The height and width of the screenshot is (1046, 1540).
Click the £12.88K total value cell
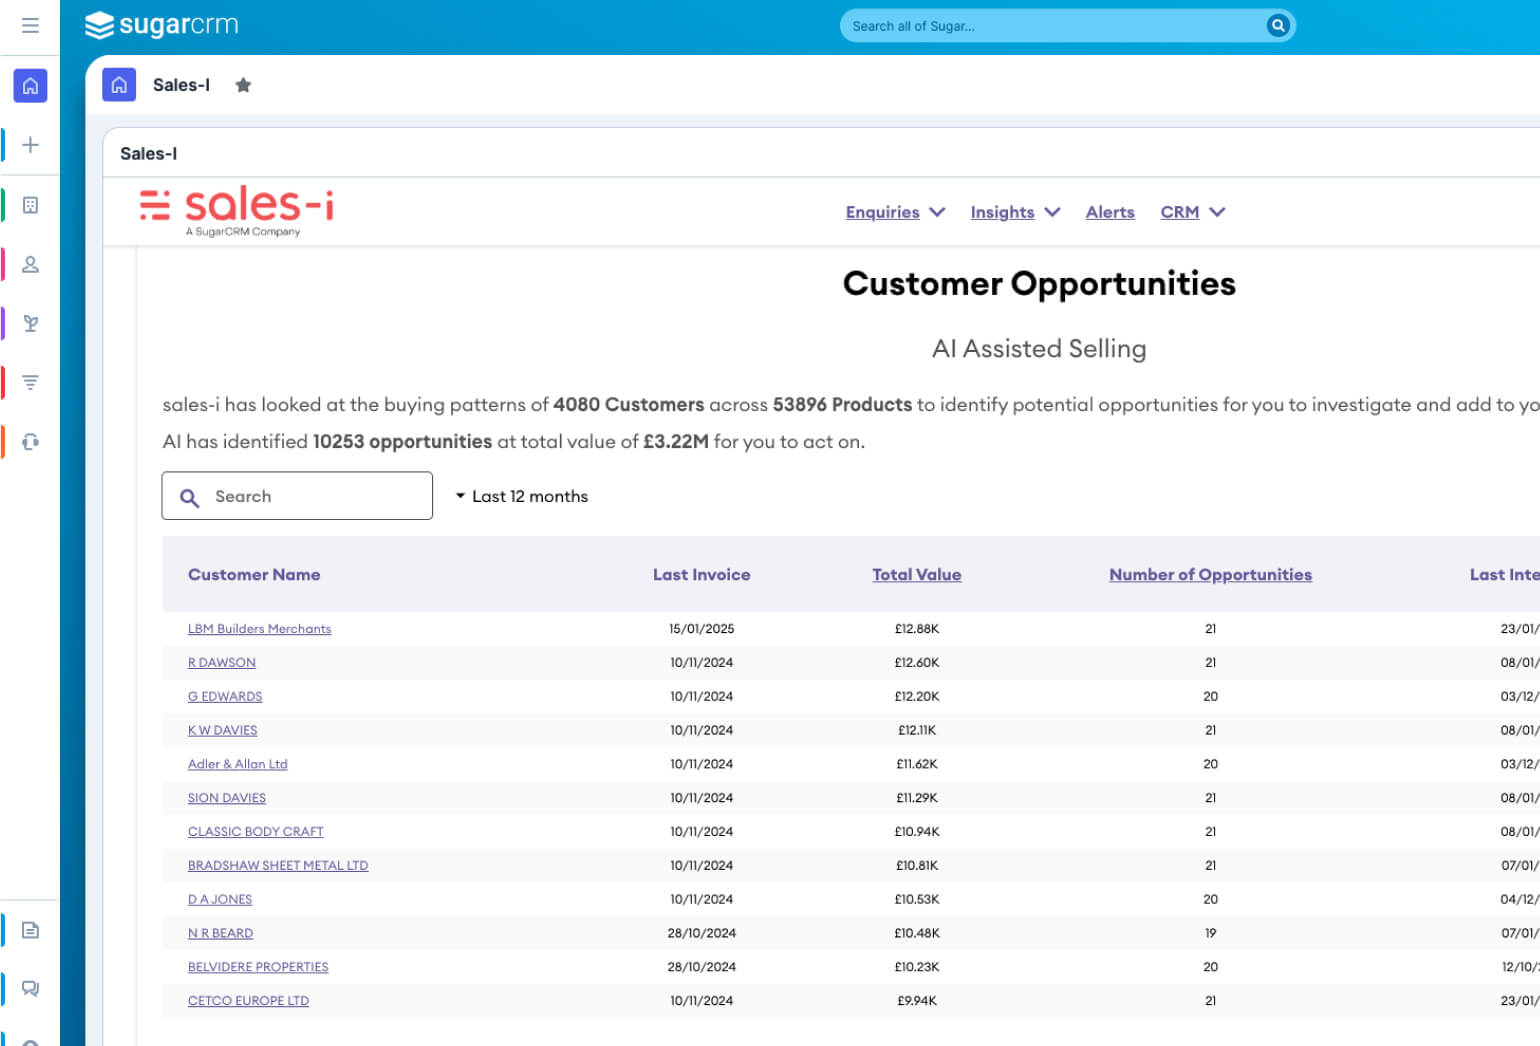coord(917,629)
